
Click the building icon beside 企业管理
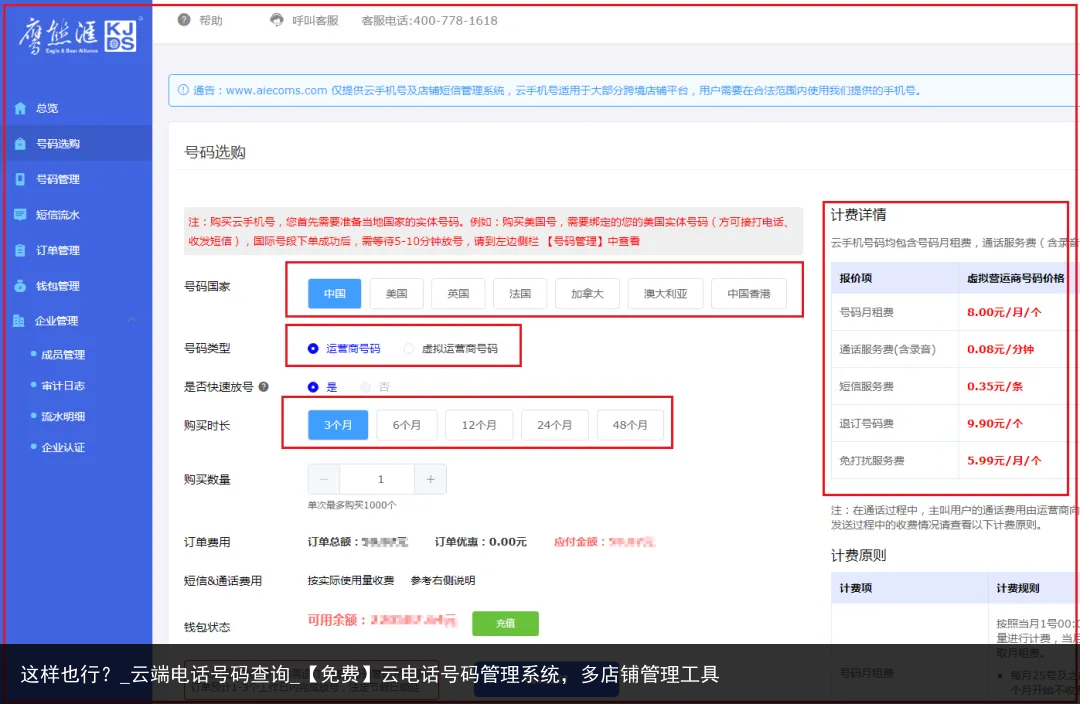tap(19, 320)
